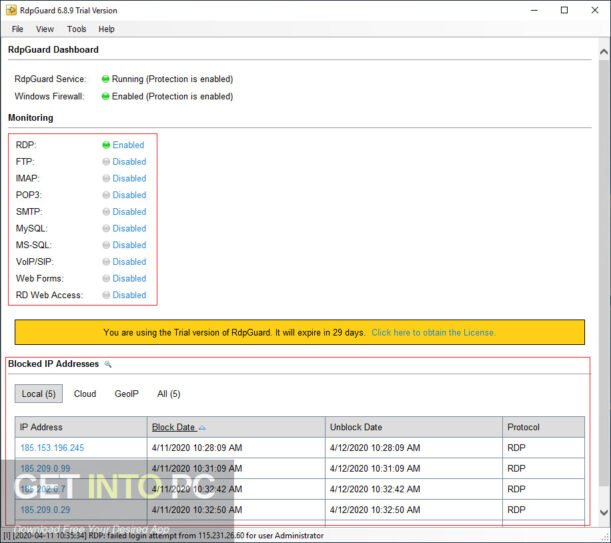This screenshot has height=543, width=611.
Task: Switch to the GeoIP tab
Action: pyautogui.click(x=126, y=394)
